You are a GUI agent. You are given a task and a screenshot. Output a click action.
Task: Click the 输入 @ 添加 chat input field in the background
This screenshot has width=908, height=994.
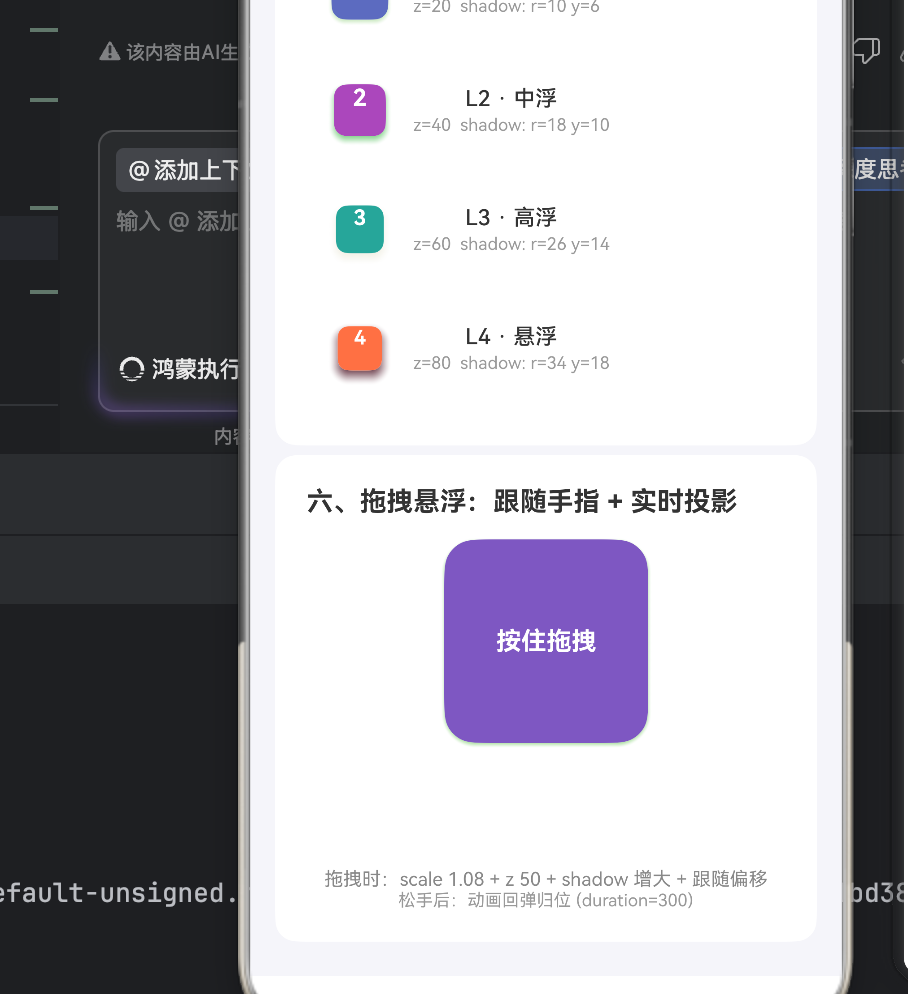pos(176,221)
